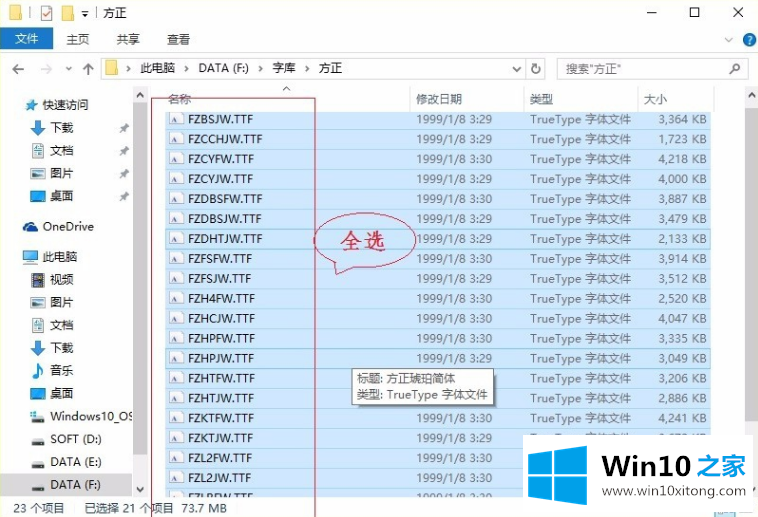Sort by 修改日期 column header

(x=440, y=99)
